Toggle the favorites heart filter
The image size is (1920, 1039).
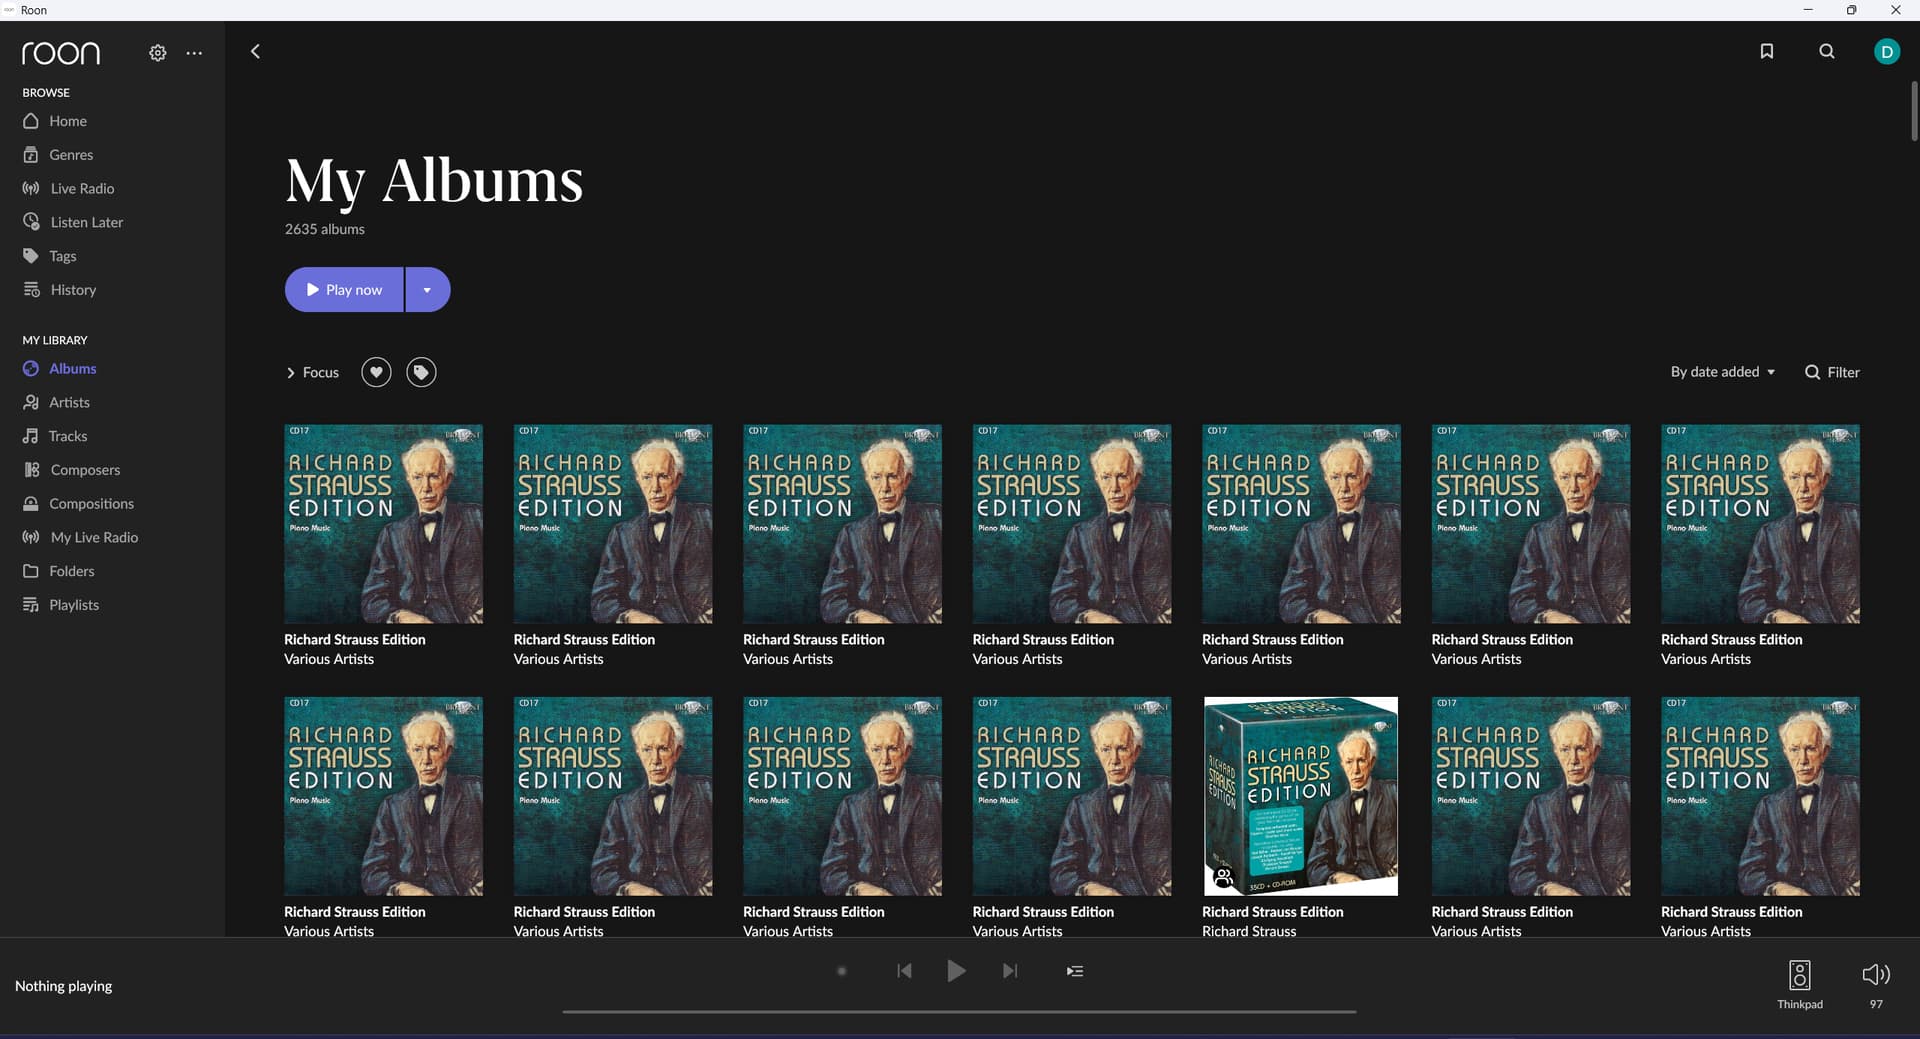376,372
